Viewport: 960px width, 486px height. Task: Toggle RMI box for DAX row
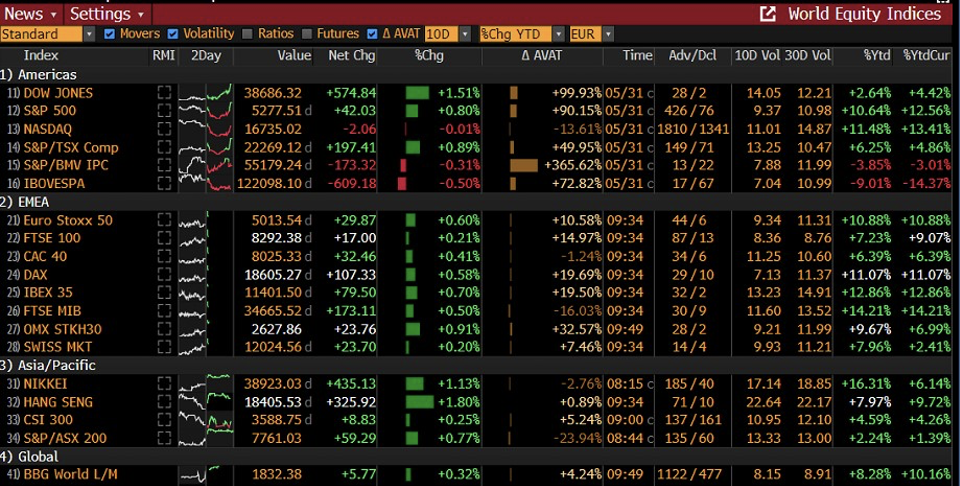[x=163, y=275]
